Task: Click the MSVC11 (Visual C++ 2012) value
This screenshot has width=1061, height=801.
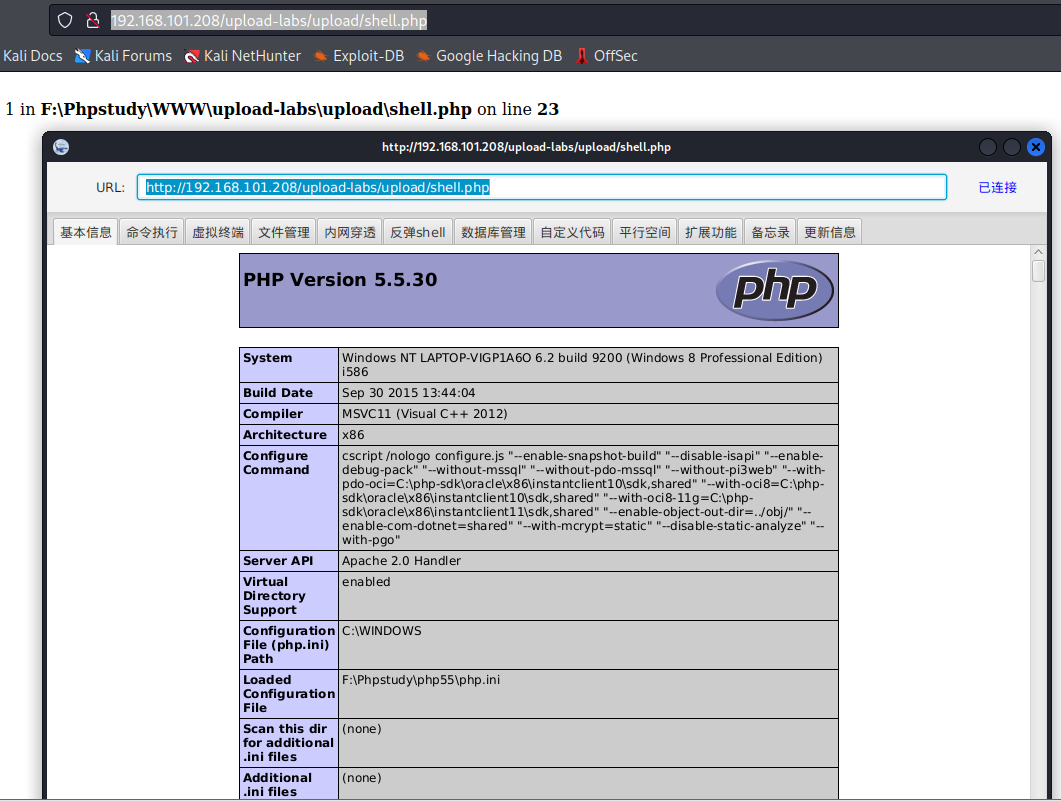Action: coord(424,414)
